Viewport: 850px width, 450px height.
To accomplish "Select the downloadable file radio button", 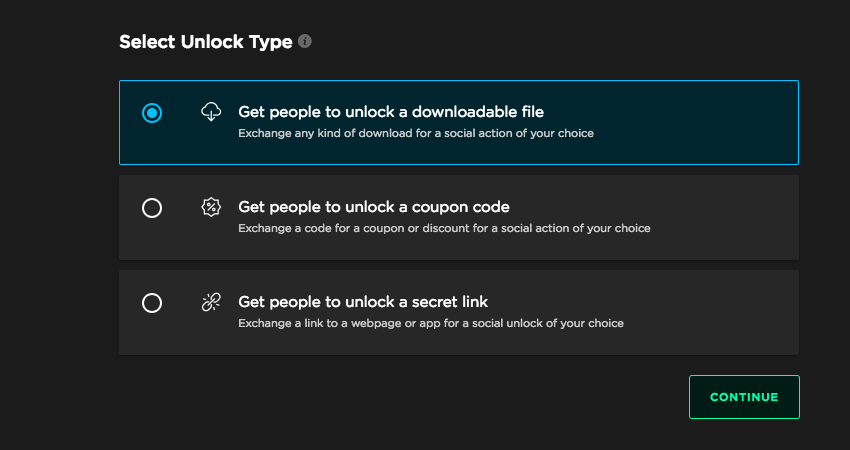I will coord(152,113).
